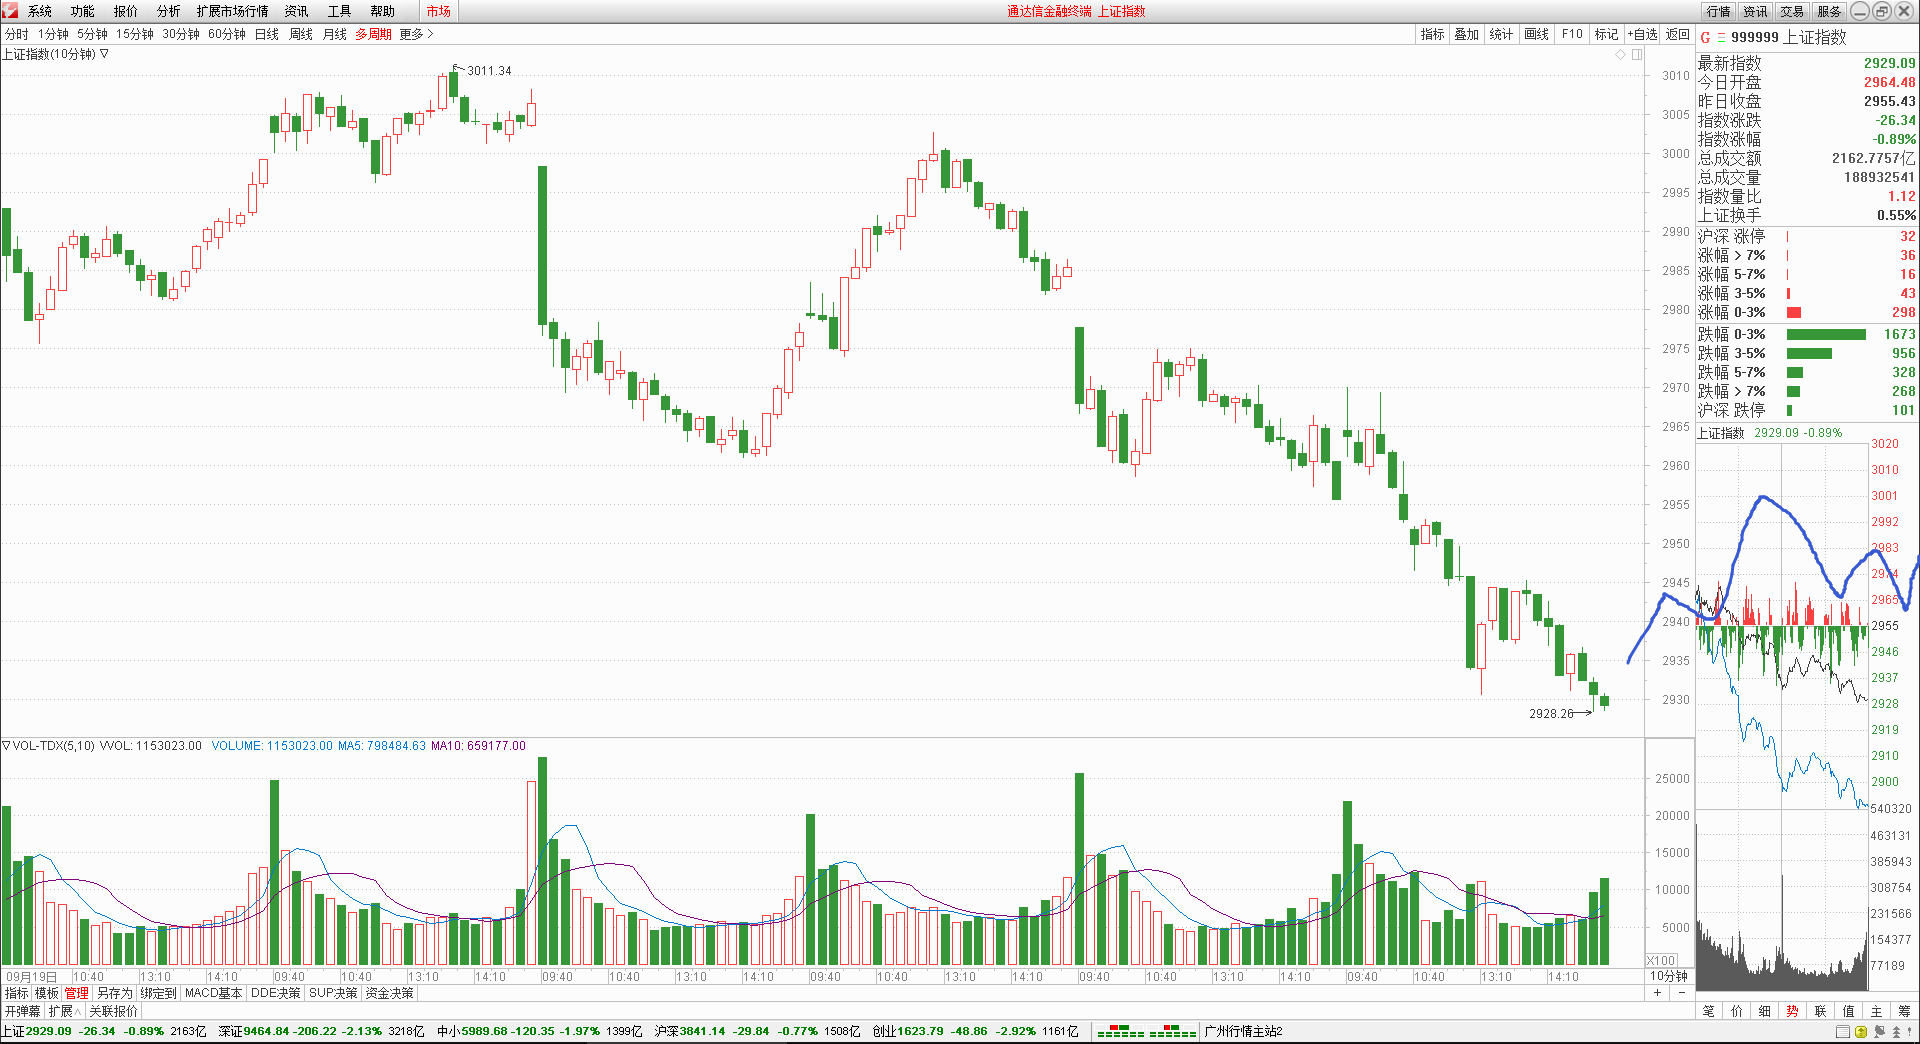Viewport: 1920px width, 1044px height.
Task: Click the split-panel icon above the price axis
Action: point(1637,55)
